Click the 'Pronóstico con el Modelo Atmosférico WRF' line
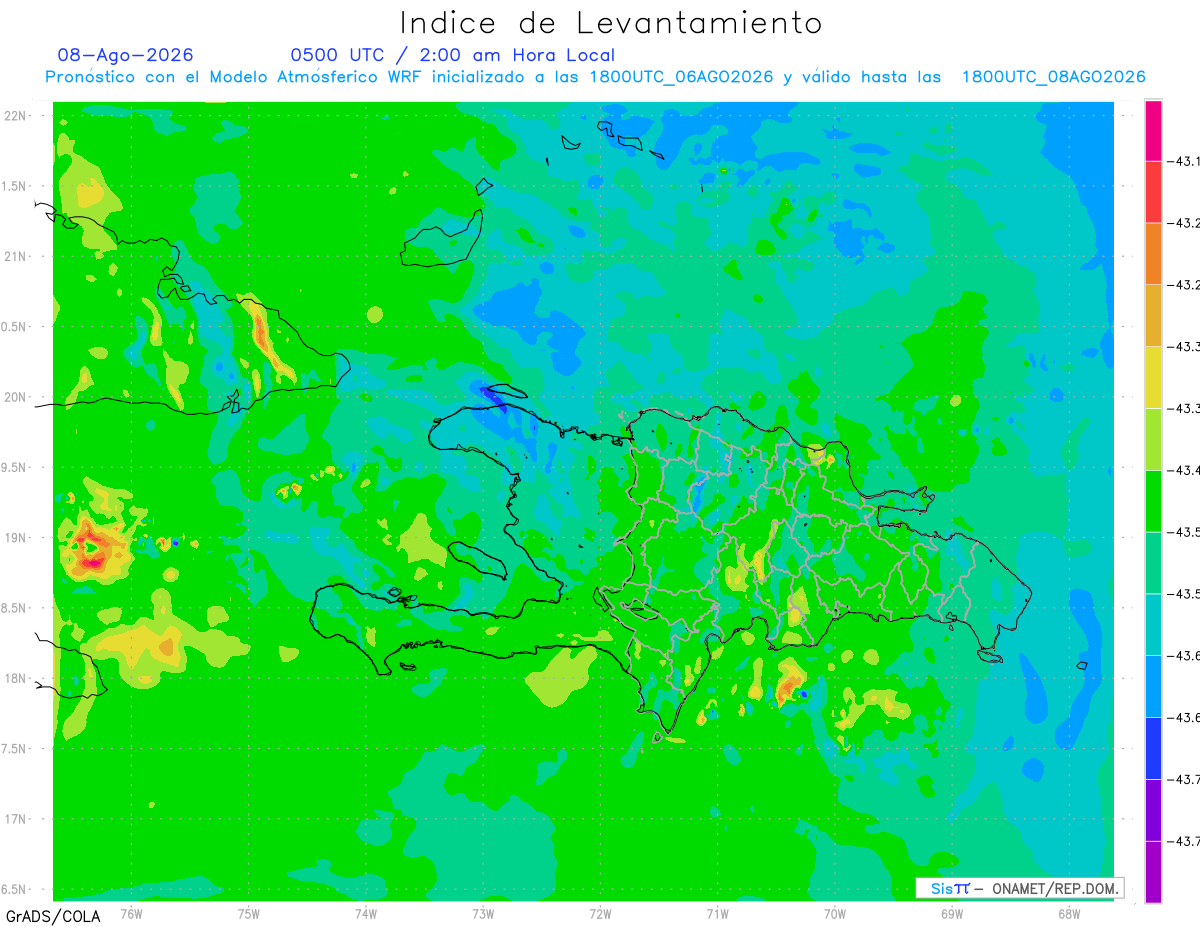 595,77
